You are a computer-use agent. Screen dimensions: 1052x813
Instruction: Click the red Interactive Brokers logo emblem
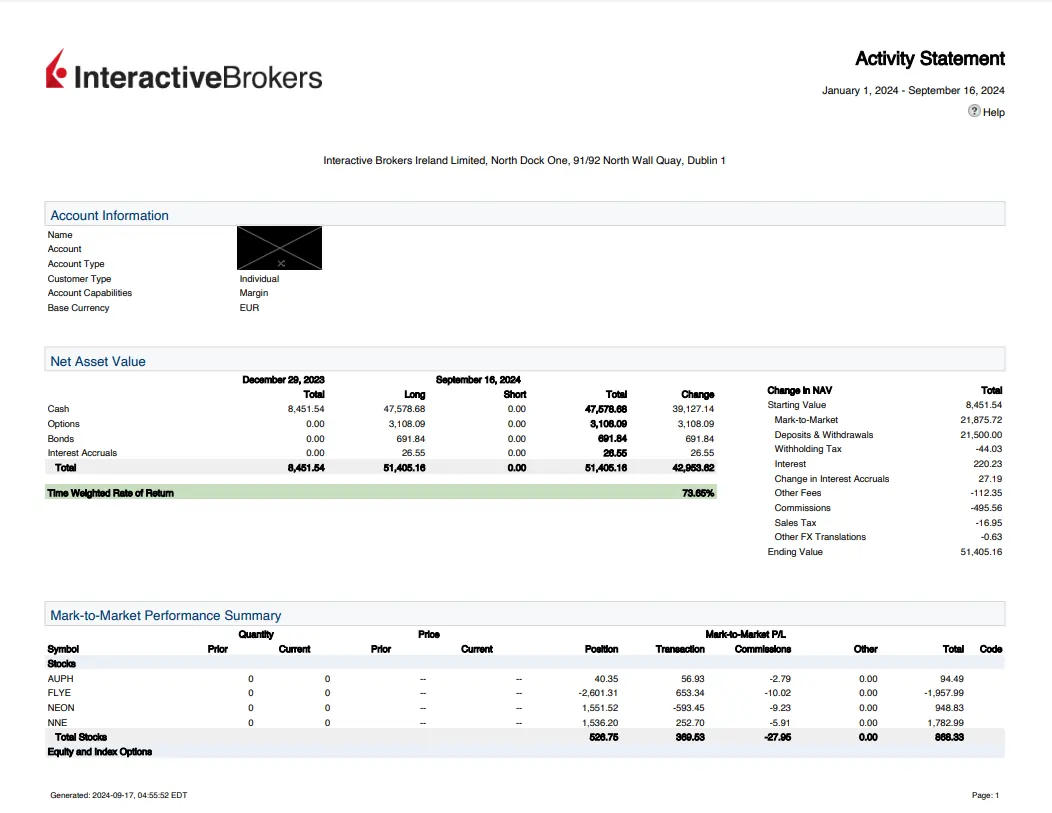[57, 70]
